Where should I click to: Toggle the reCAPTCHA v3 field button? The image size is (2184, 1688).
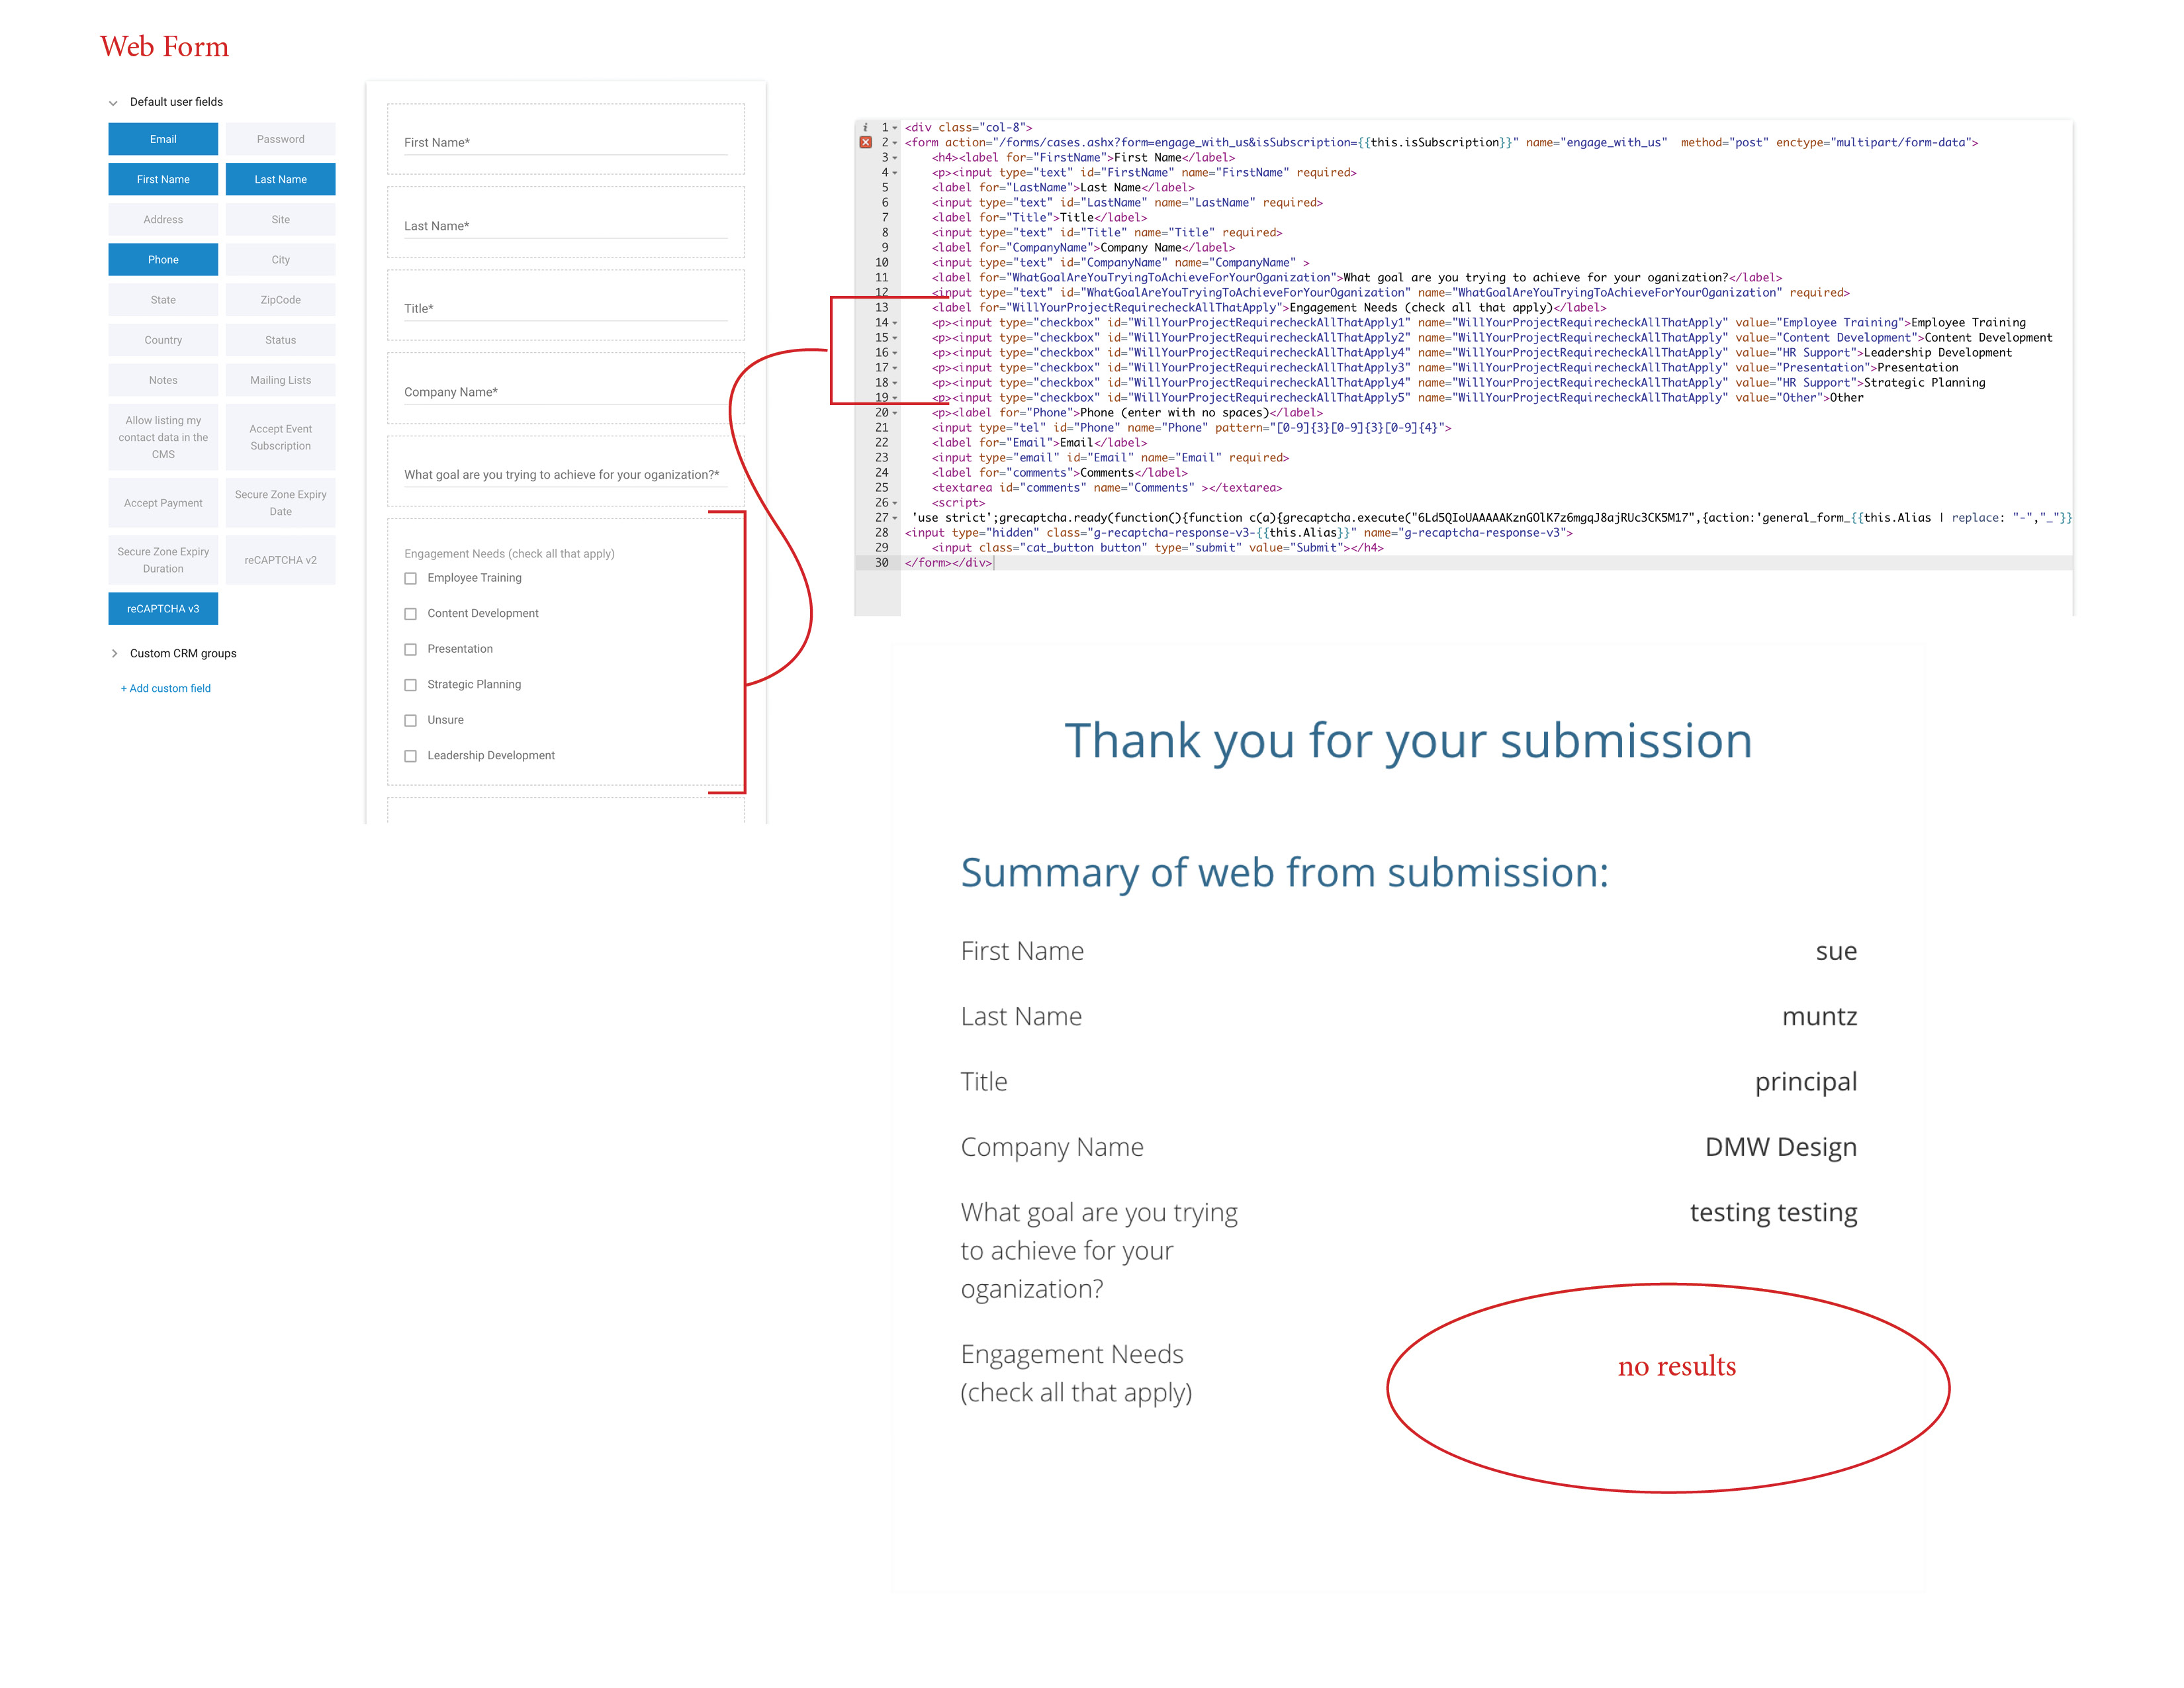[x=163, y=608]
